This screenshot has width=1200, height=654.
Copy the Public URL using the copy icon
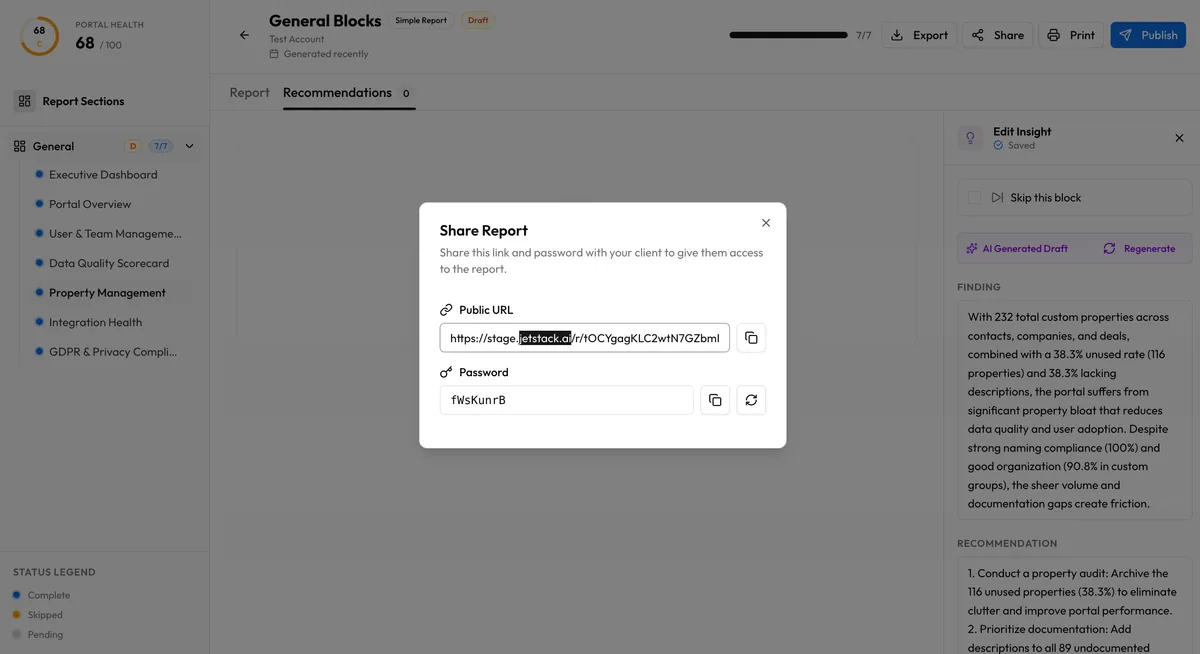coord(751,338)
